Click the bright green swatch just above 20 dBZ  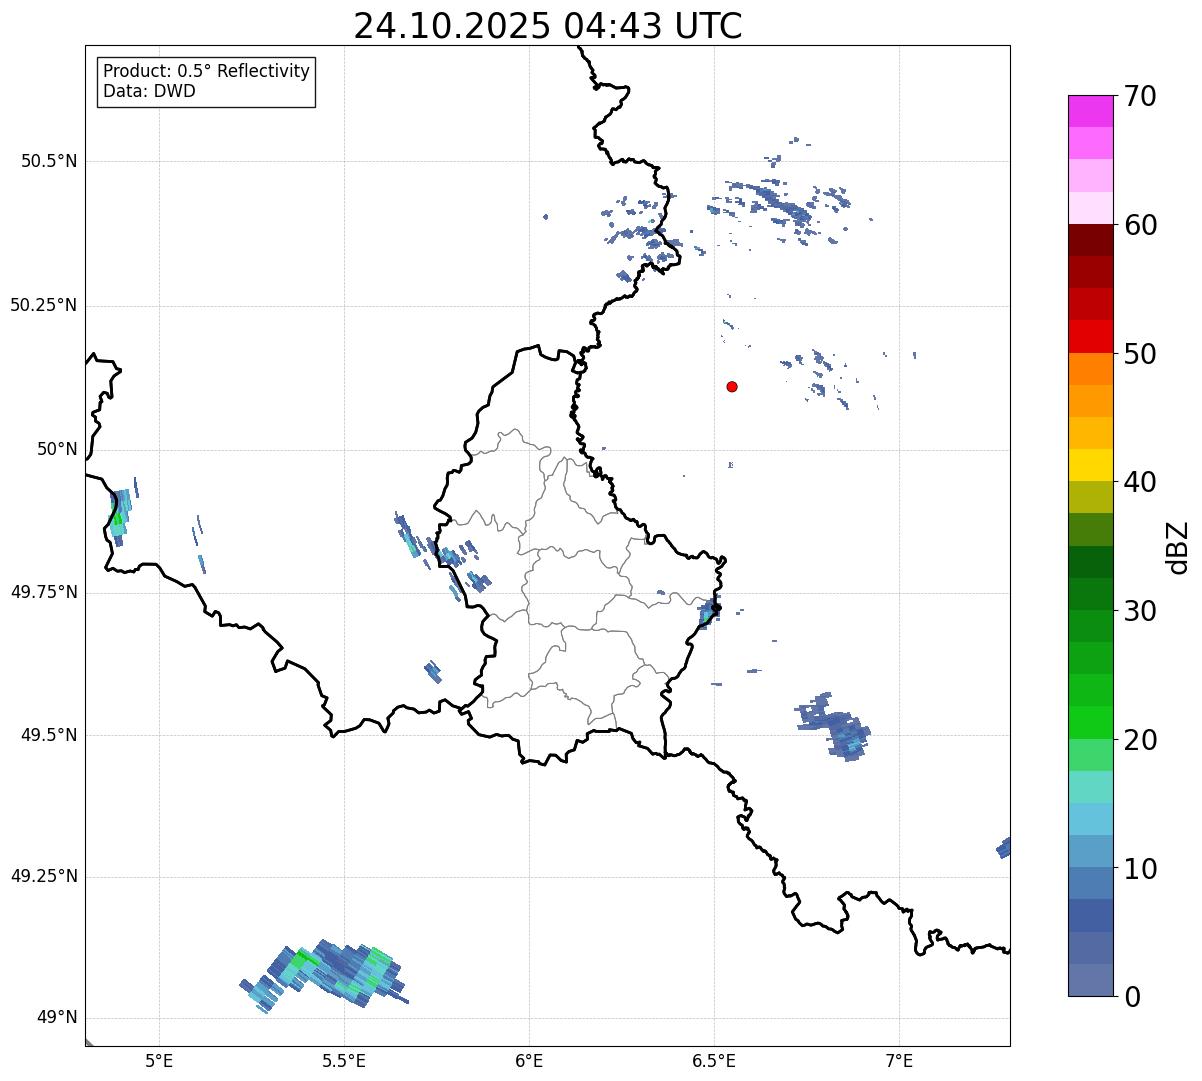click(1090, 723)
